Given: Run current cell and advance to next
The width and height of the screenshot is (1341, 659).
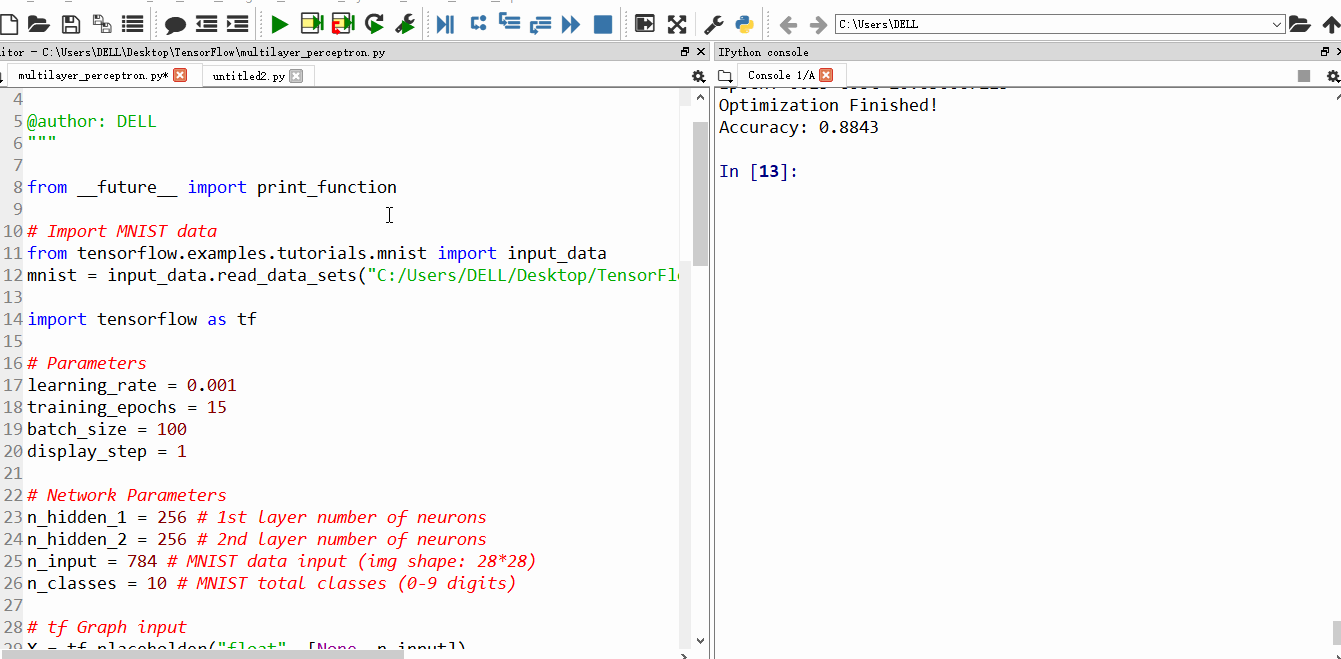Looking at the screenshot, I should 343,24.
